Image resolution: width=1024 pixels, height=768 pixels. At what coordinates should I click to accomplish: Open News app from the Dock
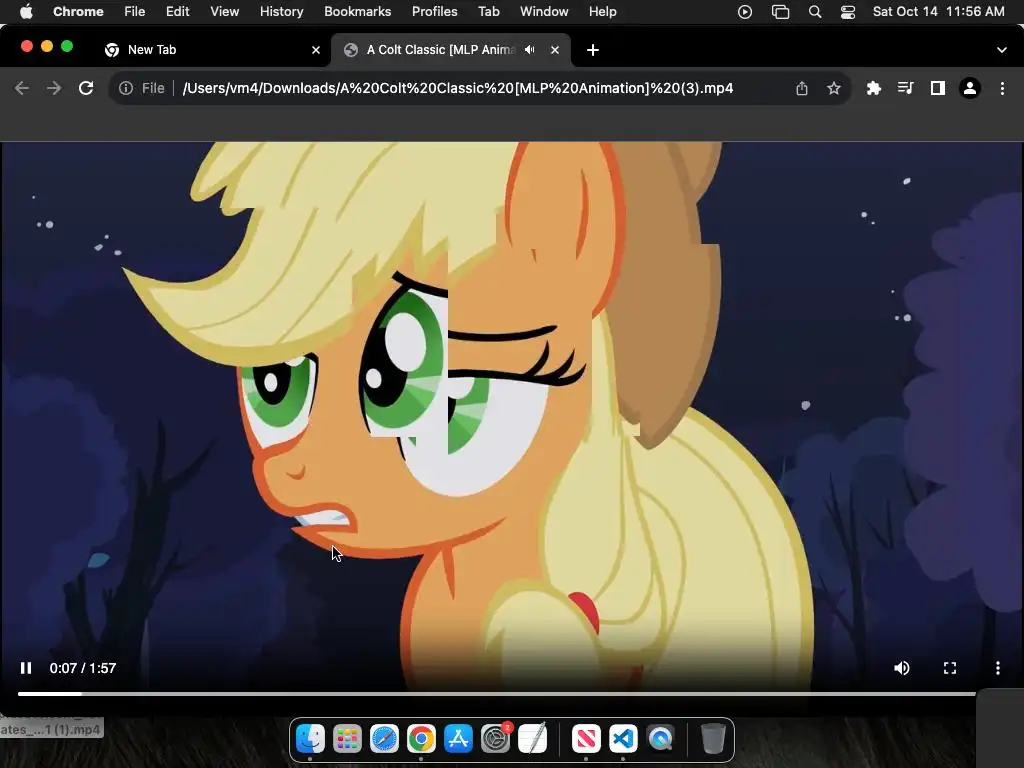(x=586, y=739)
